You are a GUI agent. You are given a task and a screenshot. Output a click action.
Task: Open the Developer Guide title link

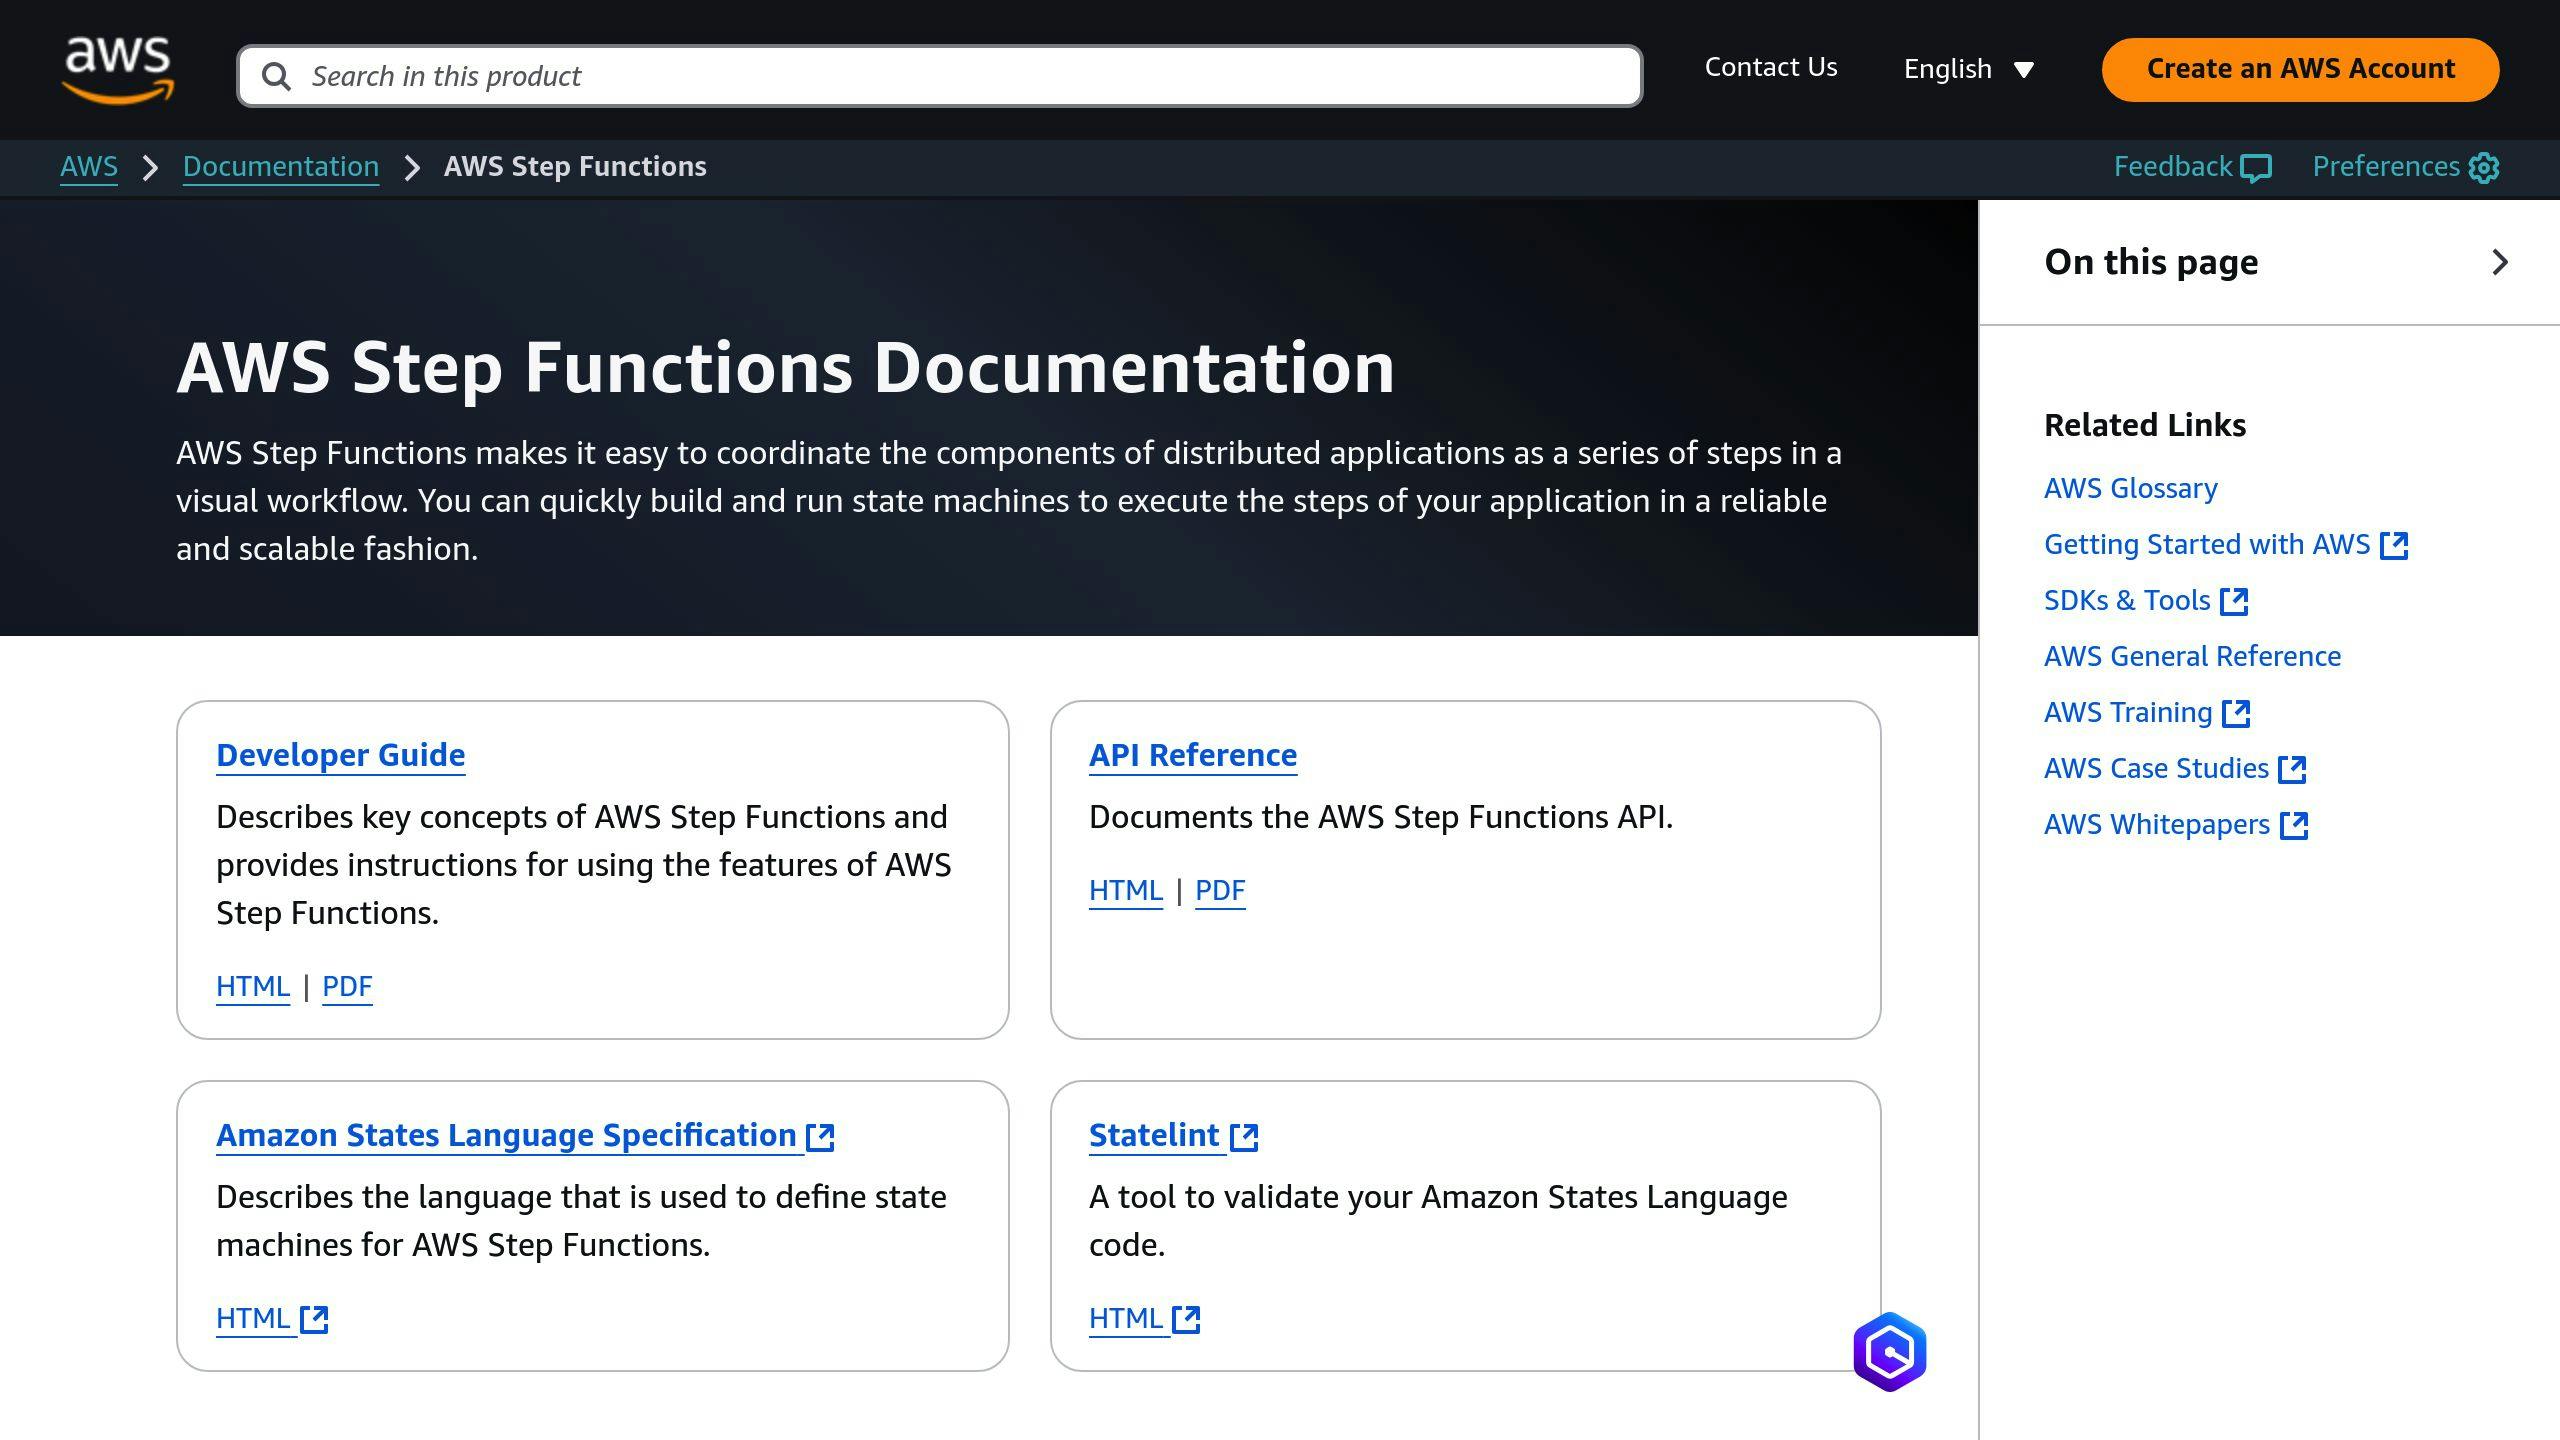pos(341,755)
